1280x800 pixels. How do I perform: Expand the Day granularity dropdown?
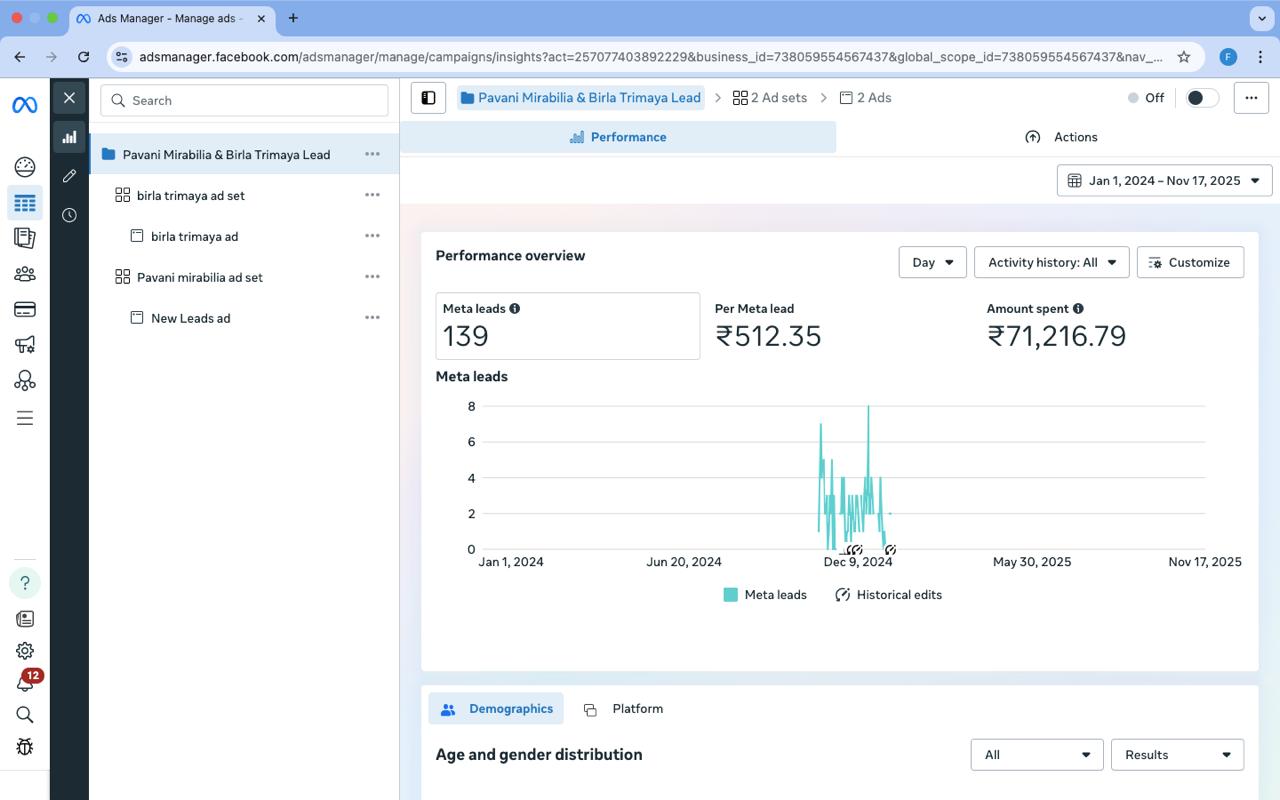pos(932,262)
